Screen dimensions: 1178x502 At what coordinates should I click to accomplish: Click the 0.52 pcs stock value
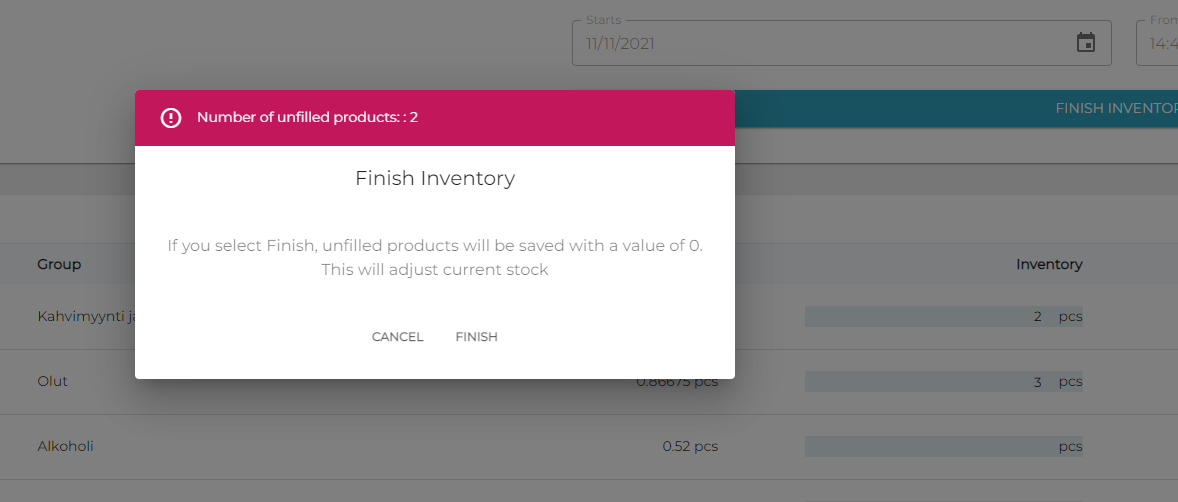tap(690, 447)
